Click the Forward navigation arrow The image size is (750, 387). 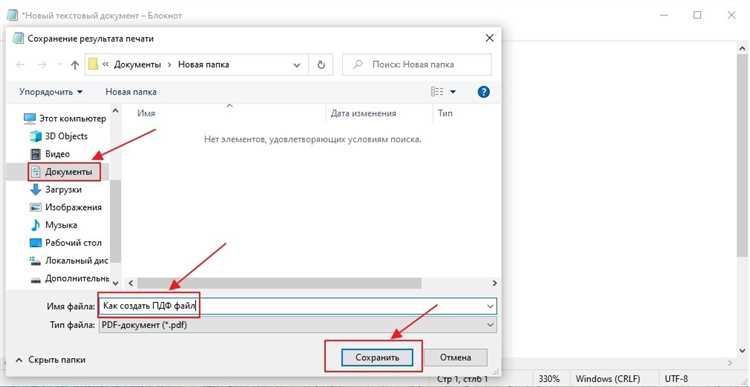tap(42, 65)
